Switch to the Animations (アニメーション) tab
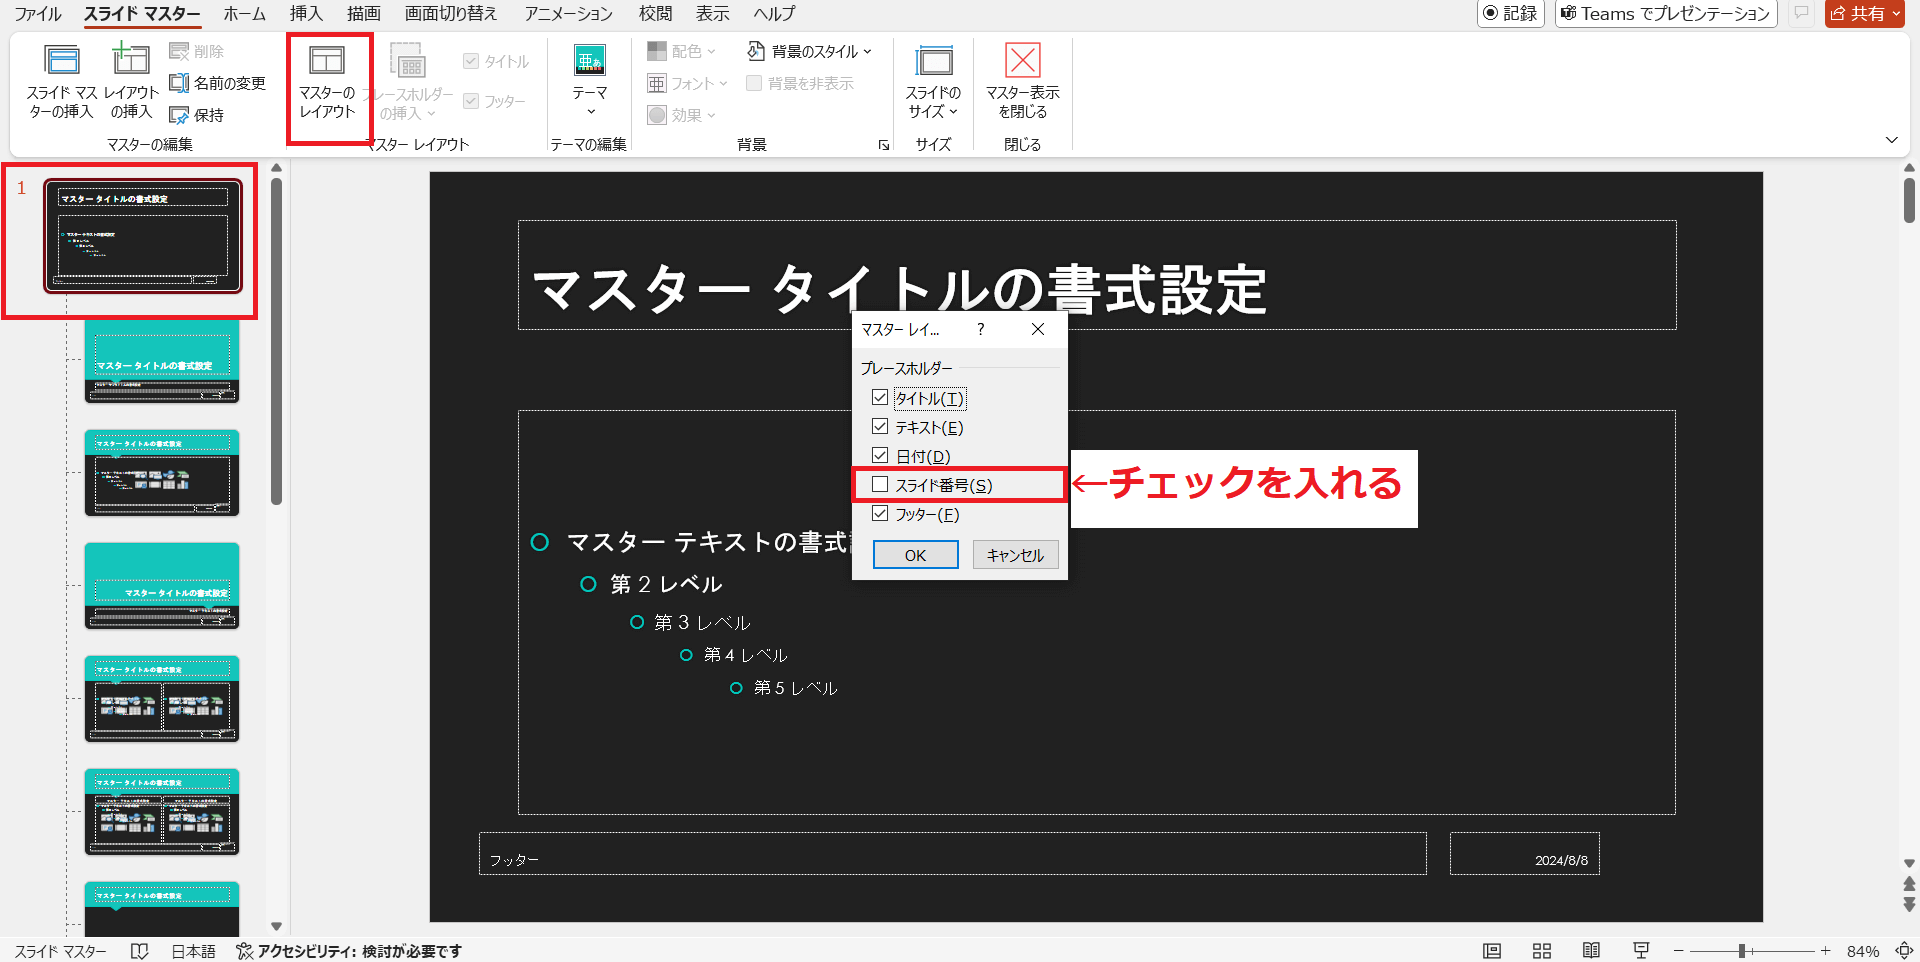Screen dimensions: 1920x962 point(569,14)
